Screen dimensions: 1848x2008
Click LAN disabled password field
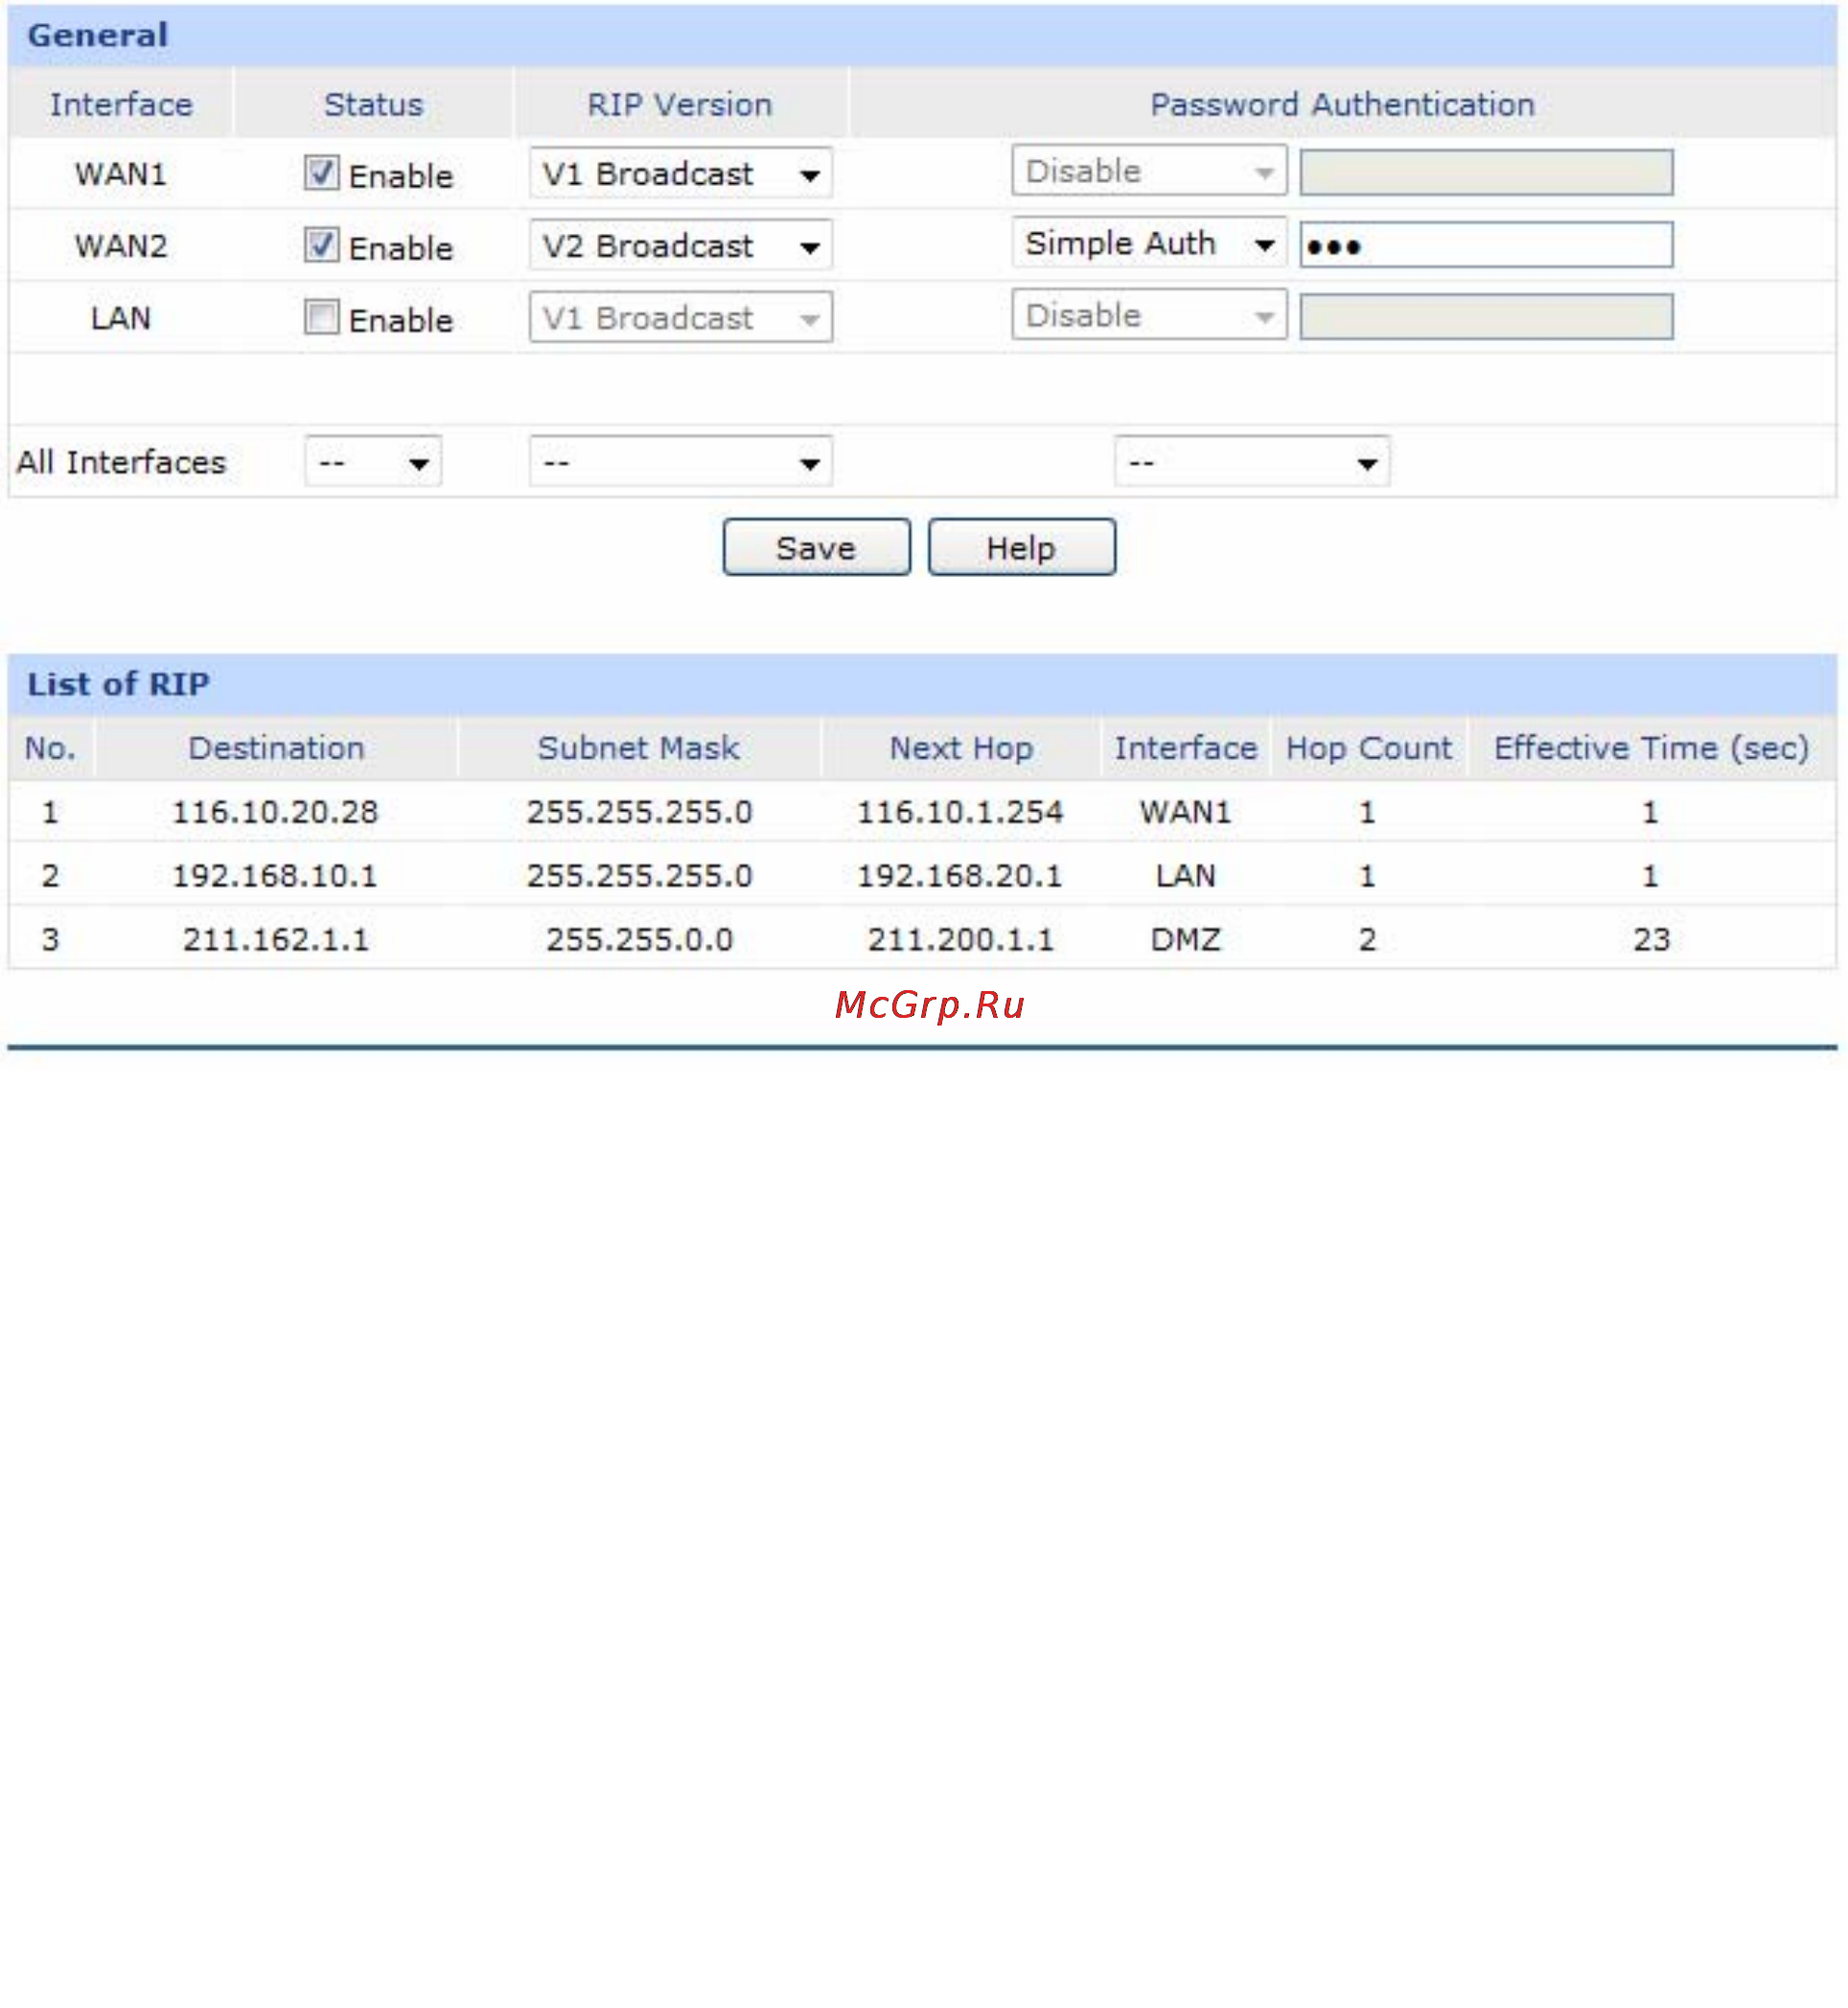(x=1486, y=317)
